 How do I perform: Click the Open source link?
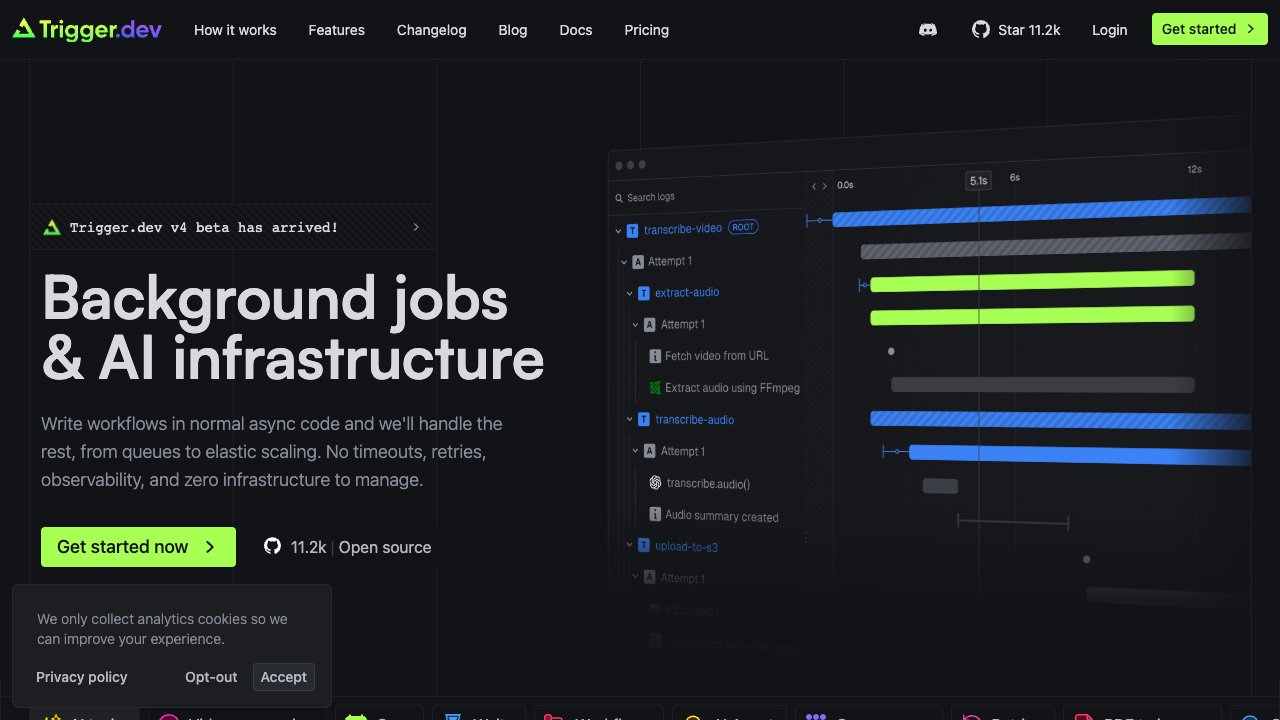click(x=385, y=547)
